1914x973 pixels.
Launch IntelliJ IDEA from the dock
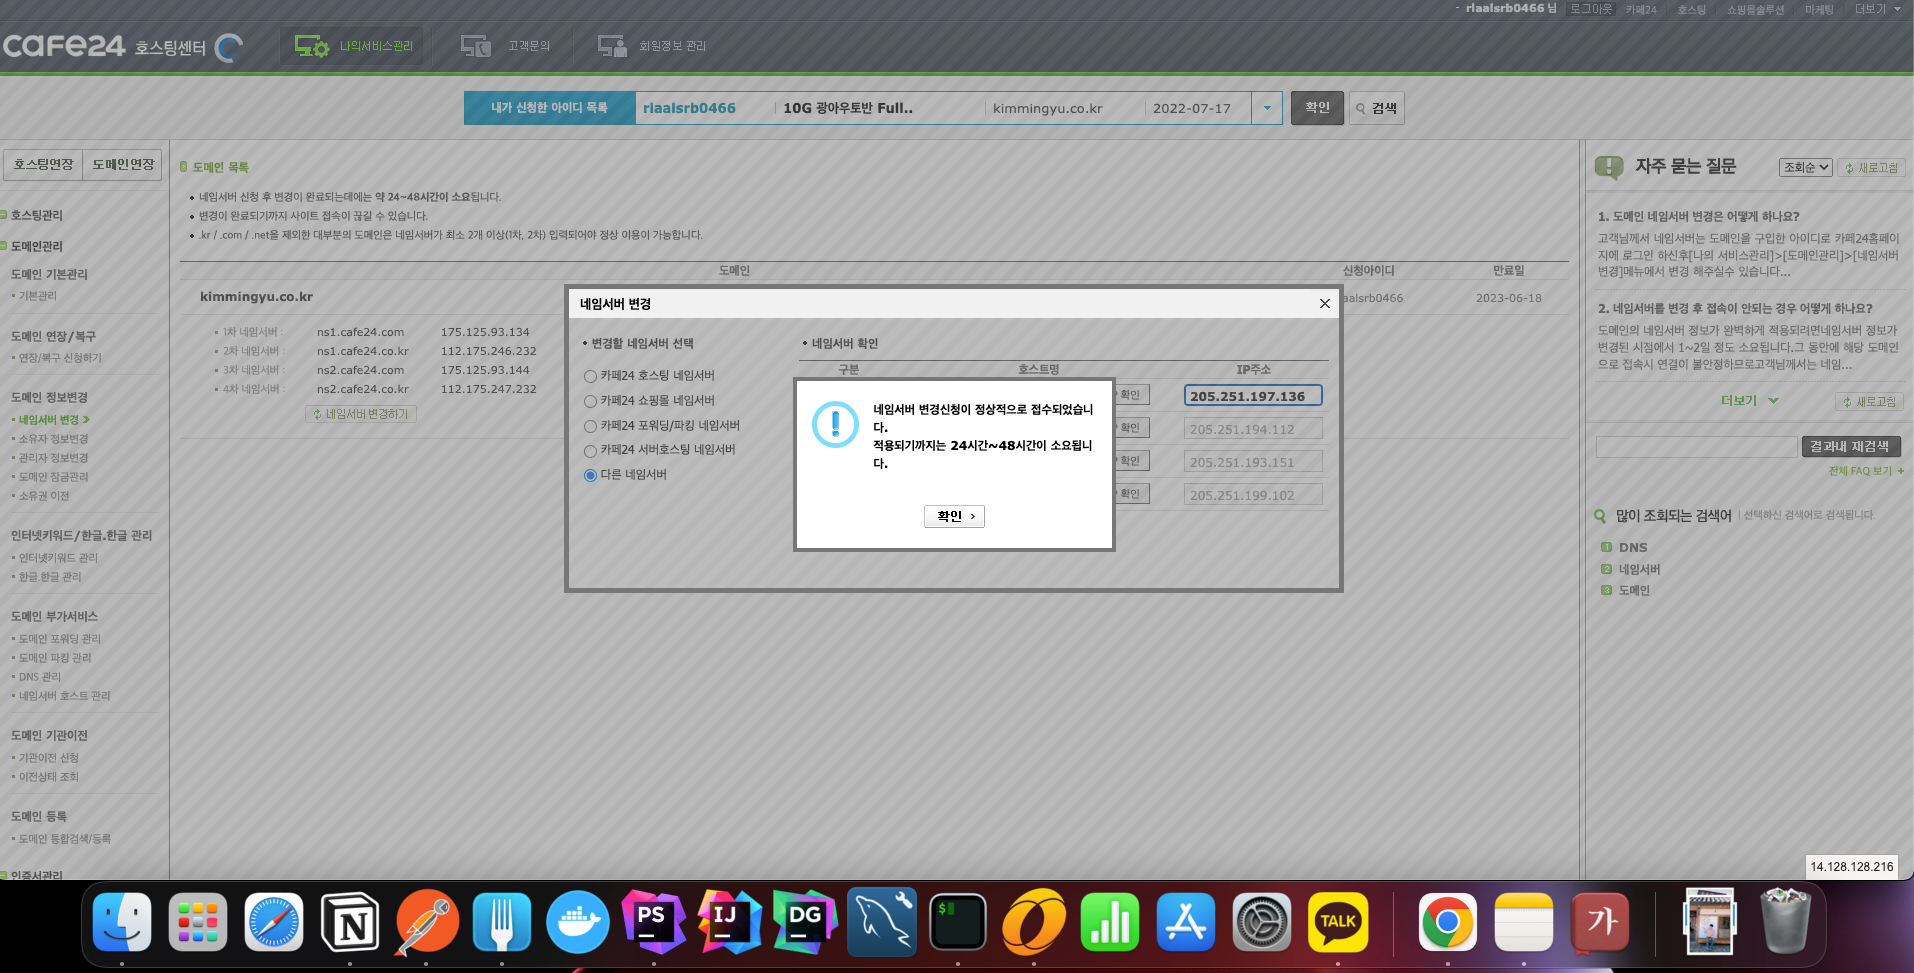point(730,922)
